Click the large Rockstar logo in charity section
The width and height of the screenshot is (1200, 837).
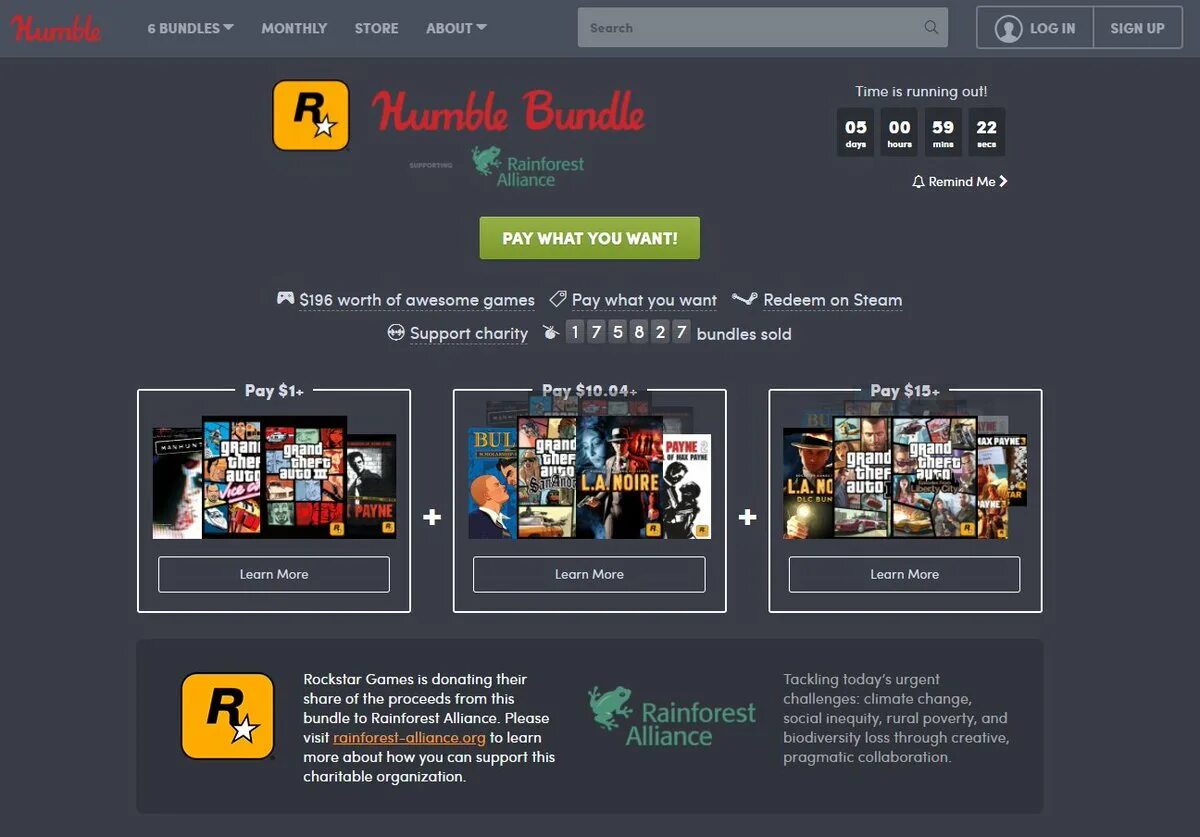pyautogui.click(x=228, y=716)
